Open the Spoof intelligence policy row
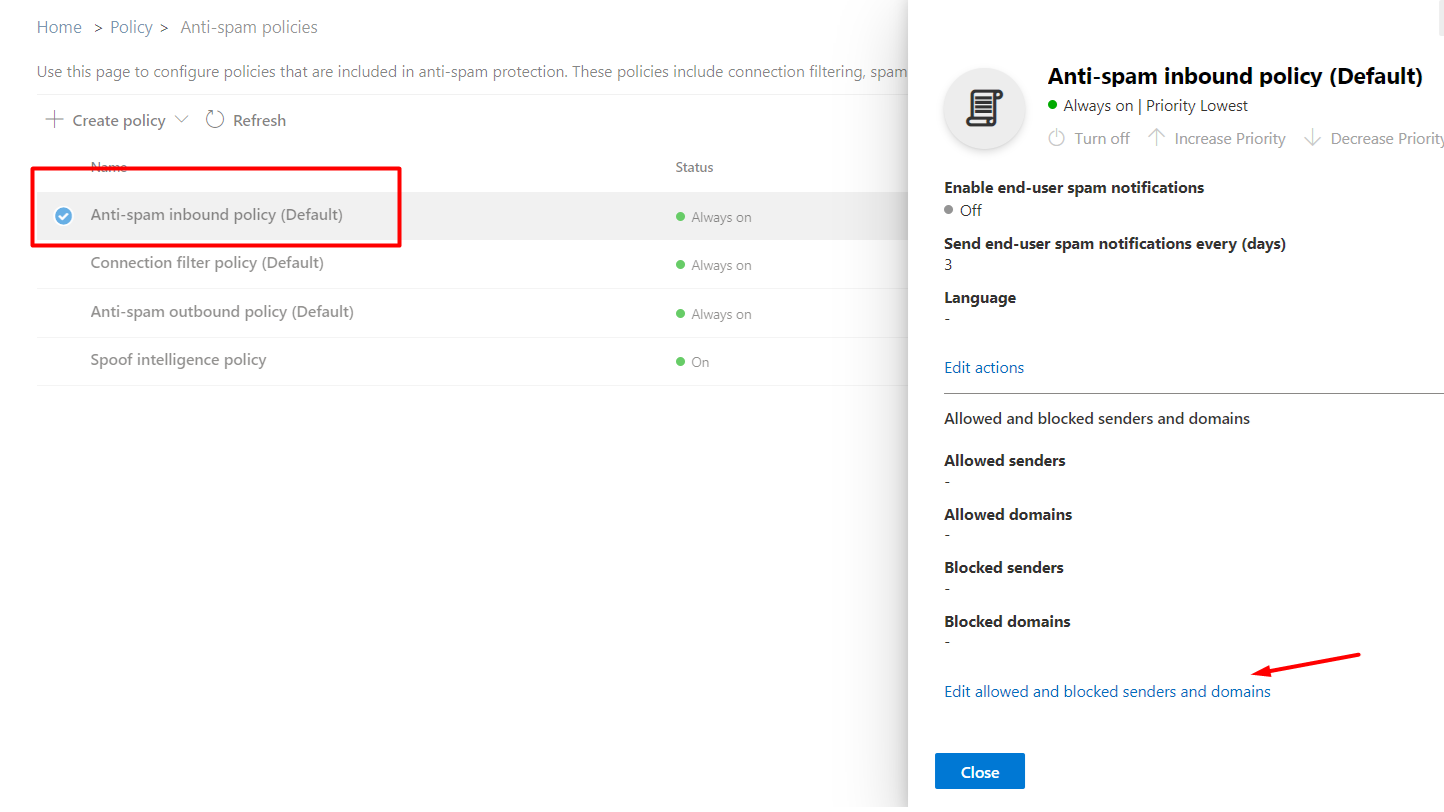This screenshot has width=1444, height=812. click(x=178, y=360)
